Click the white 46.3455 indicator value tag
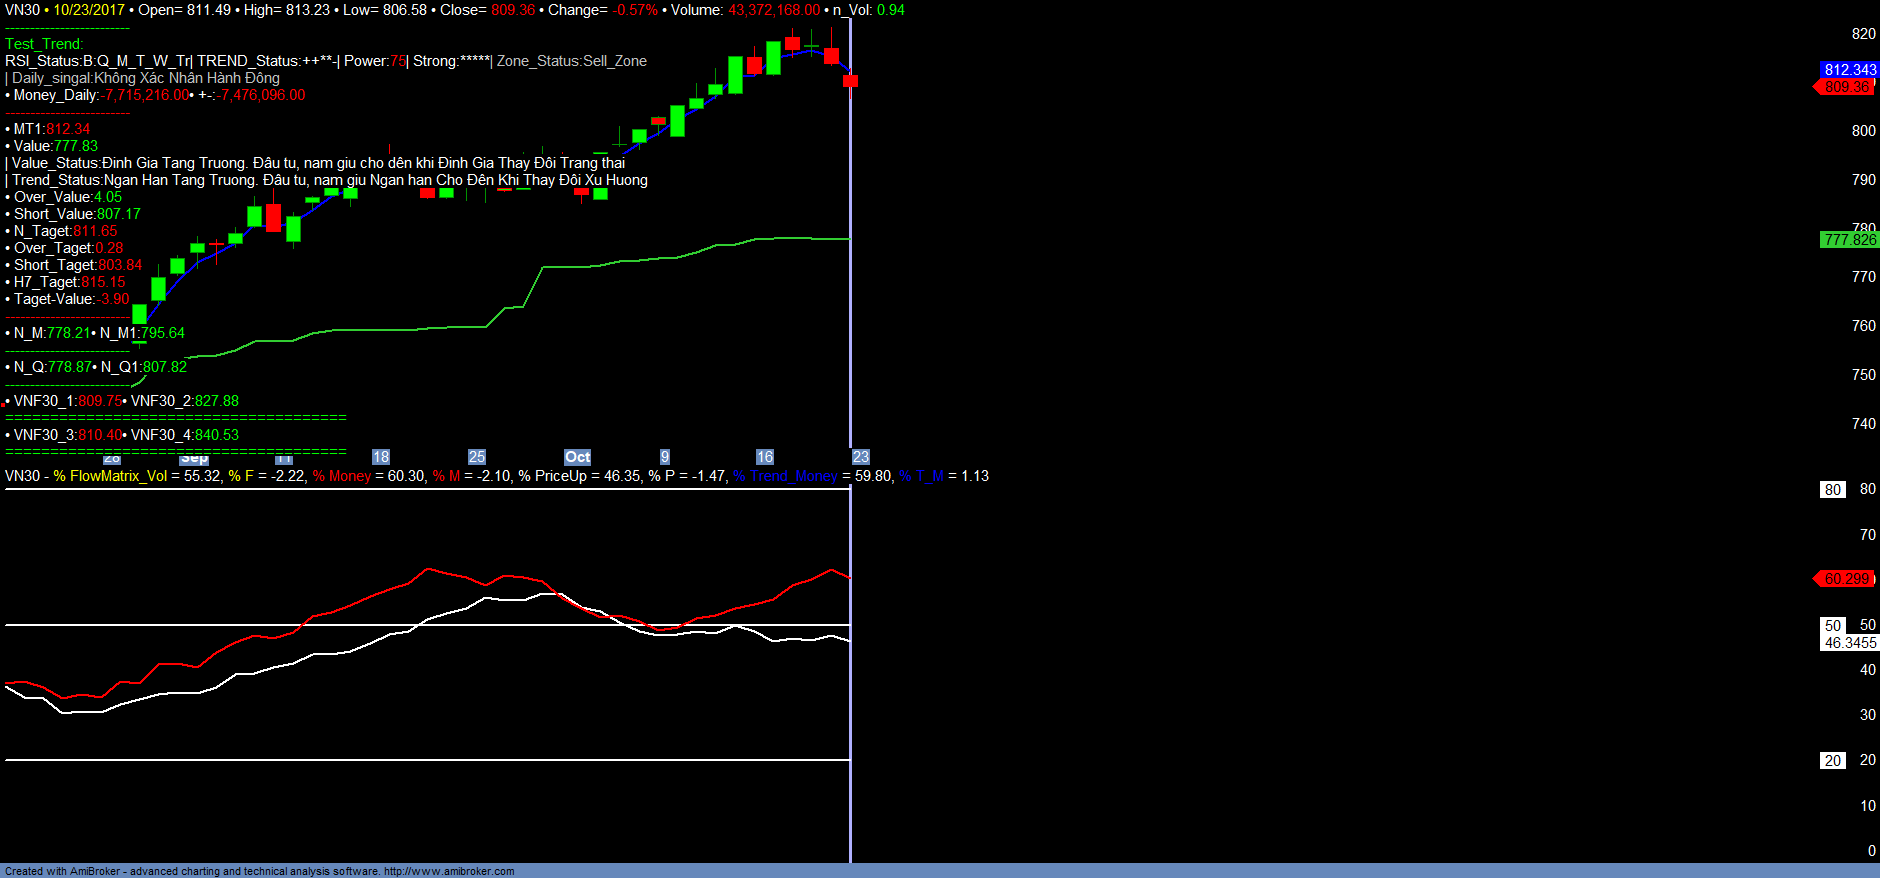 [x=1849, y=643]
